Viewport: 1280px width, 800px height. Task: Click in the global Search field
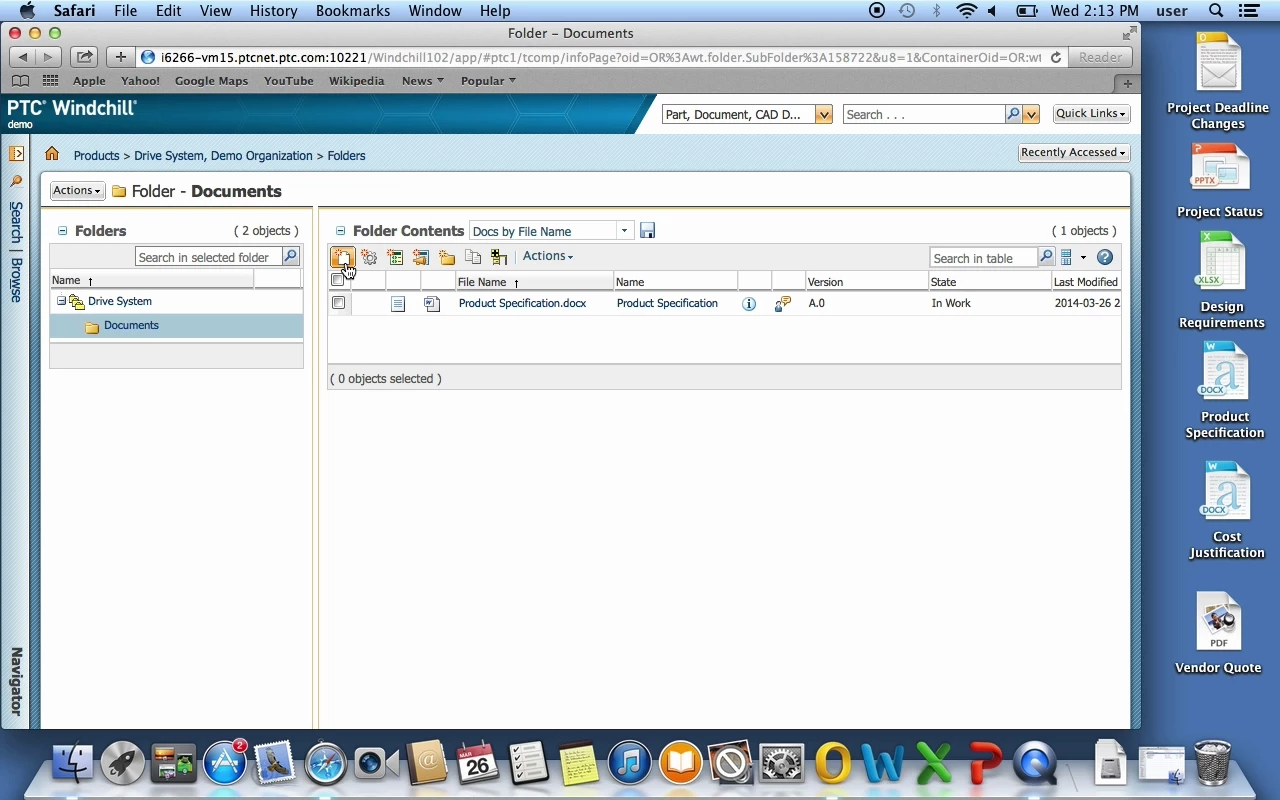[x=924, y=114]
